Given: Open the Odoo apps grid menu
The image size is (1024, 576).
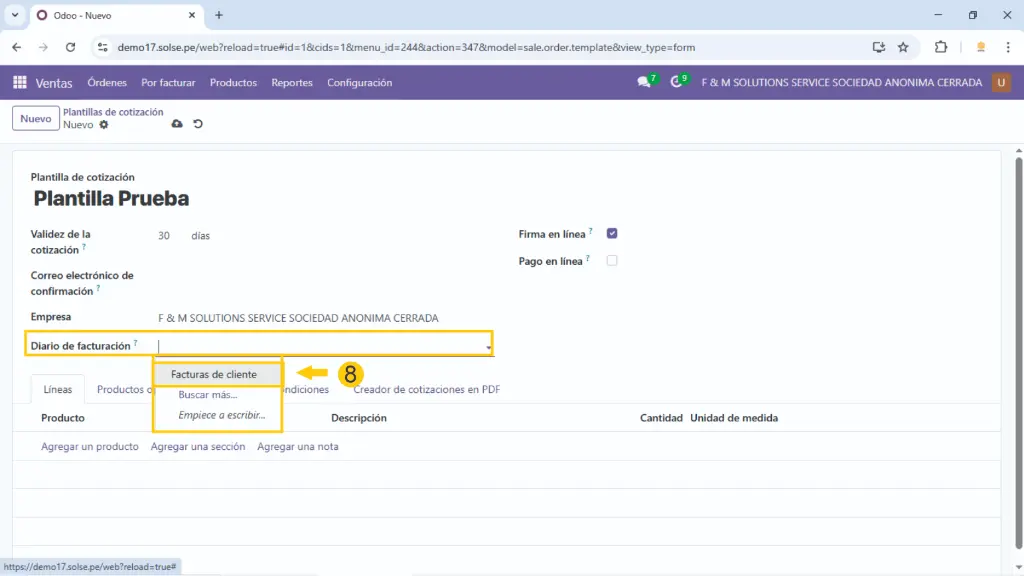Looking at the screenshot, I should pos(20,83).
